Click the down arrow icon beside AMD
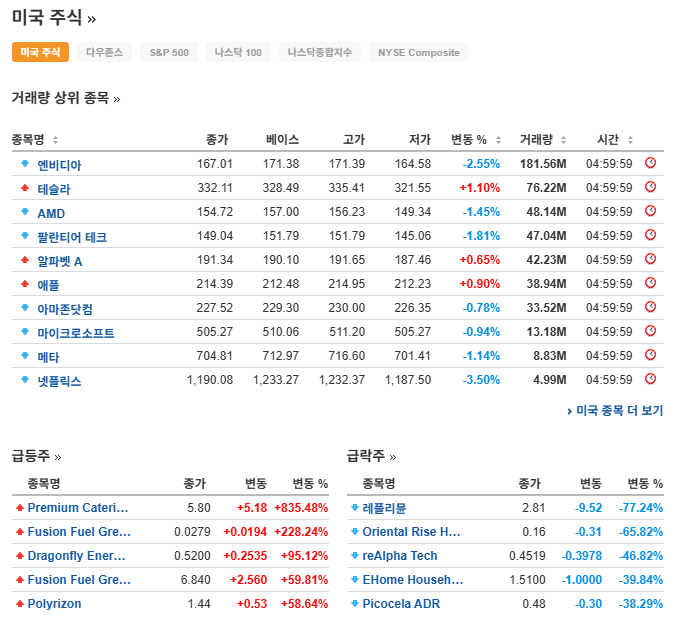This screenshot has height=621, width=680. click(x=25, y=212)
